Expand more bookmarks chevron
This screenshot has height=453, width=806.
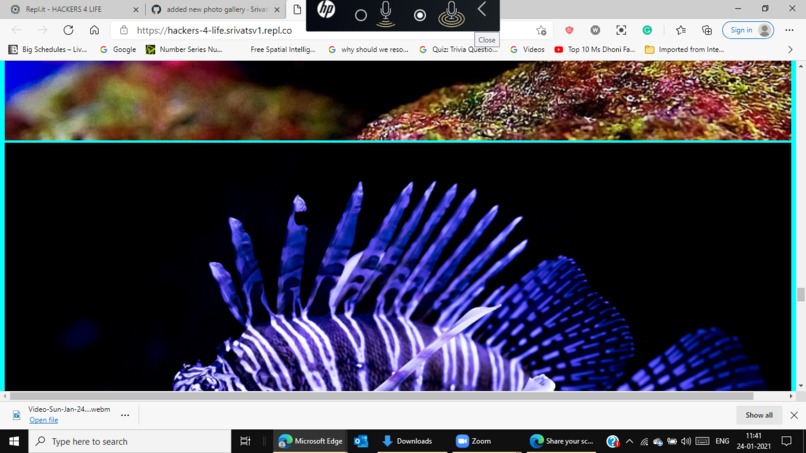(x=790, y=49)
